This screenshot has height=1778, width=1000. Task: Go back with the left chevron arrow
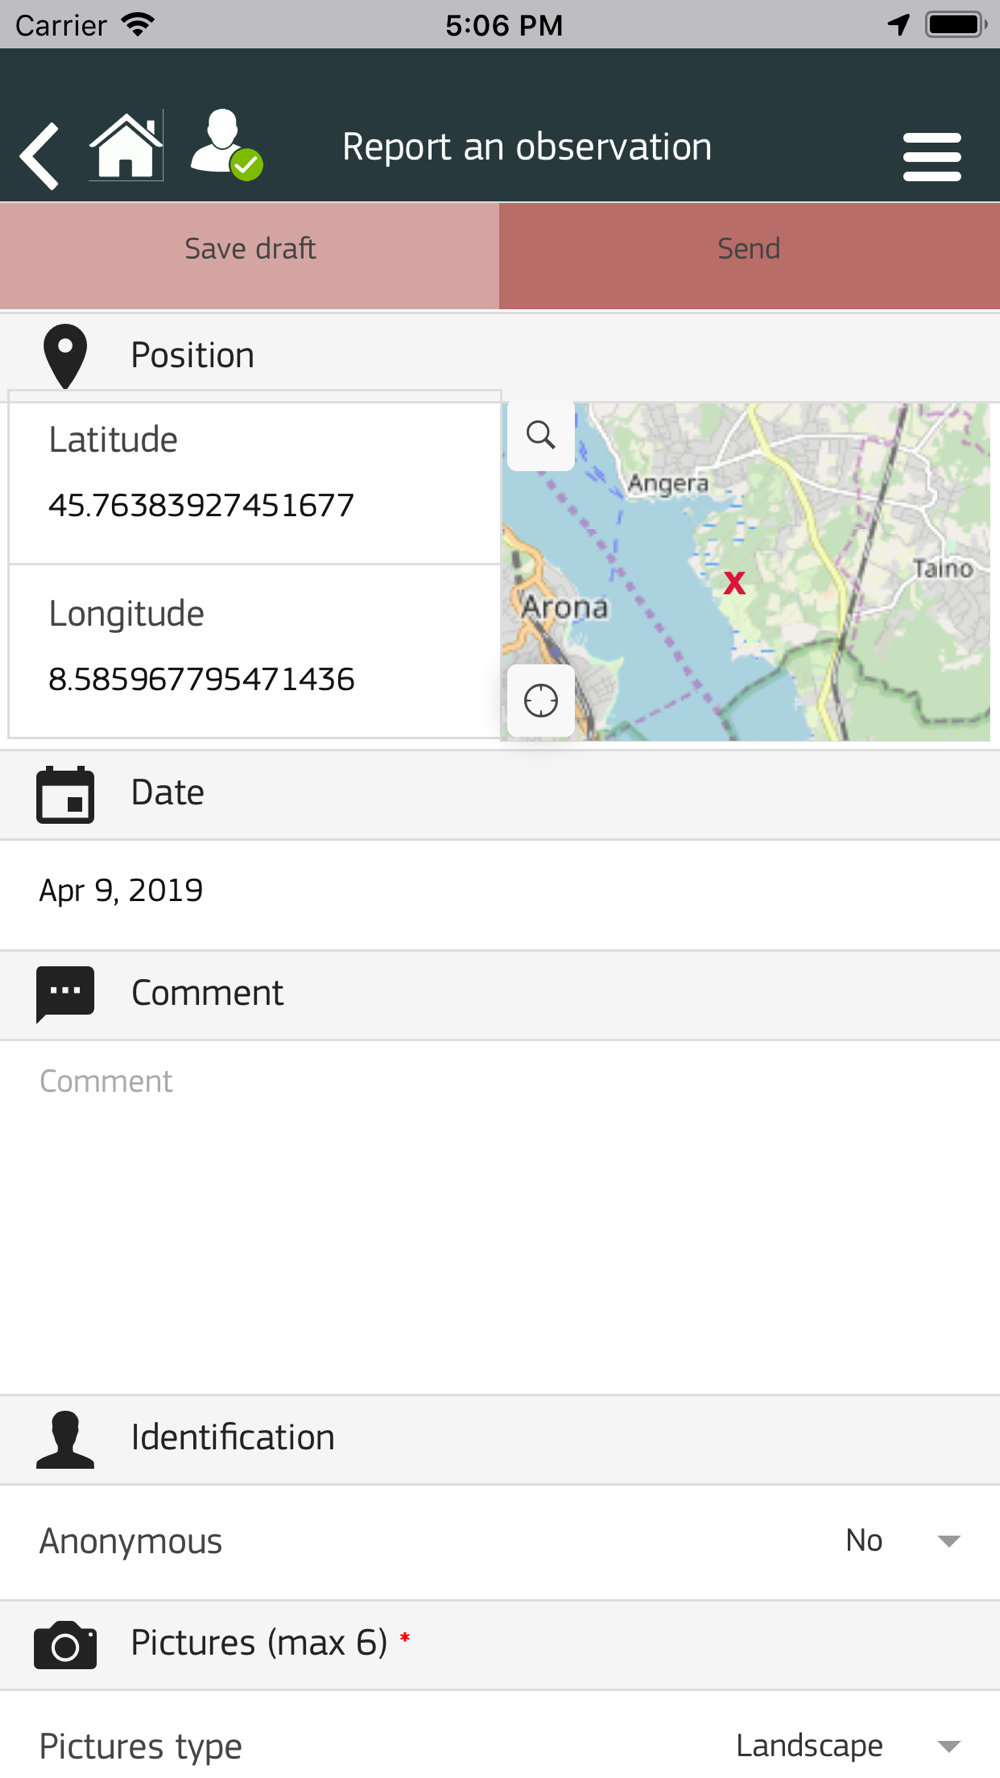(40, 156)
